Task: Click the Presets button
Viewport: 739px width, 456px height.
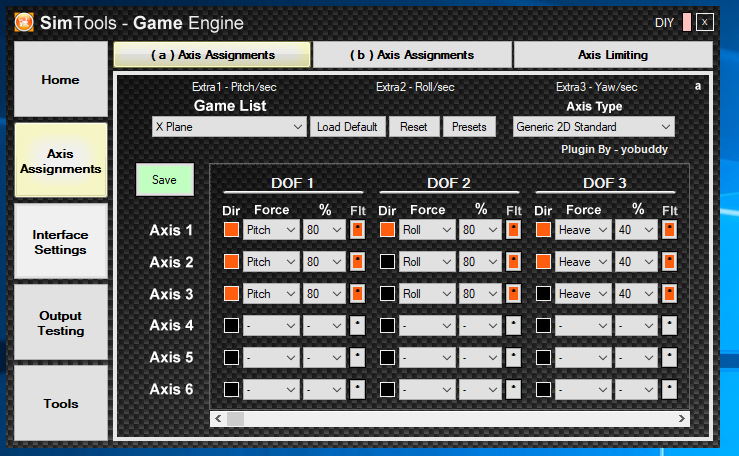Action: point(469,127)
